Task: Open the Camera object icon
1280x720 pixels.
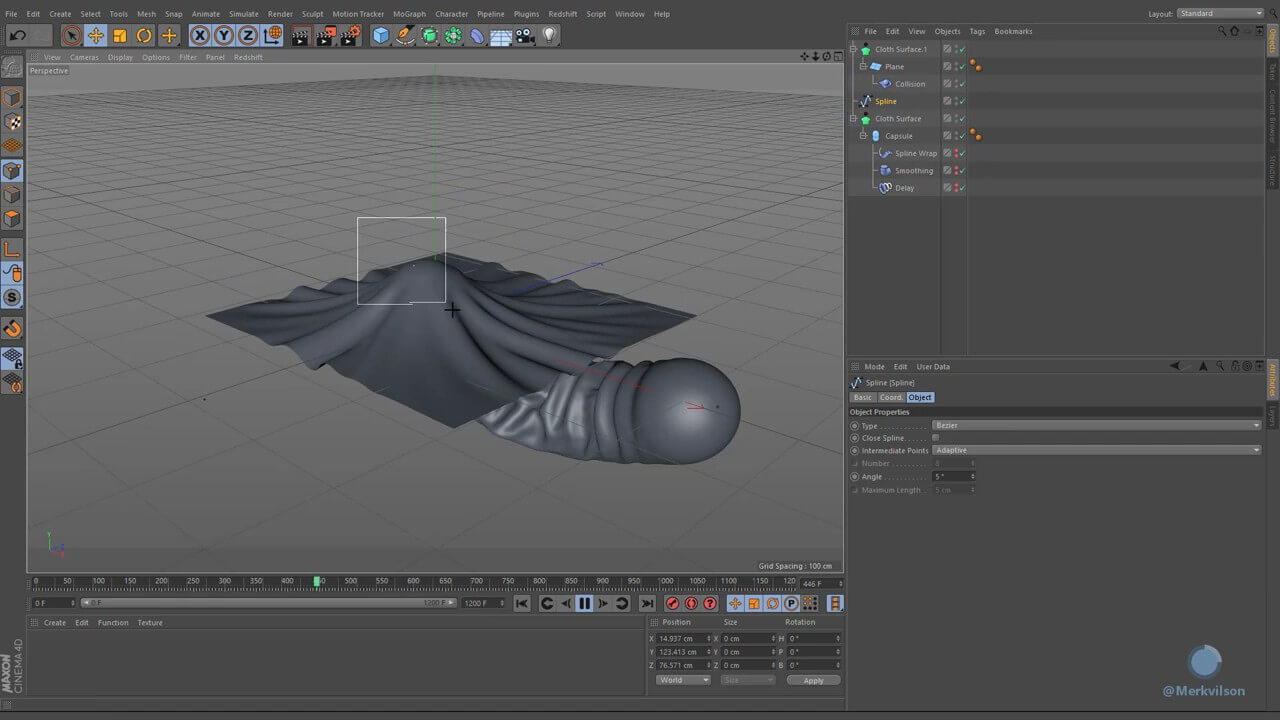Action: pyautogui.click(x=525, y=36)
